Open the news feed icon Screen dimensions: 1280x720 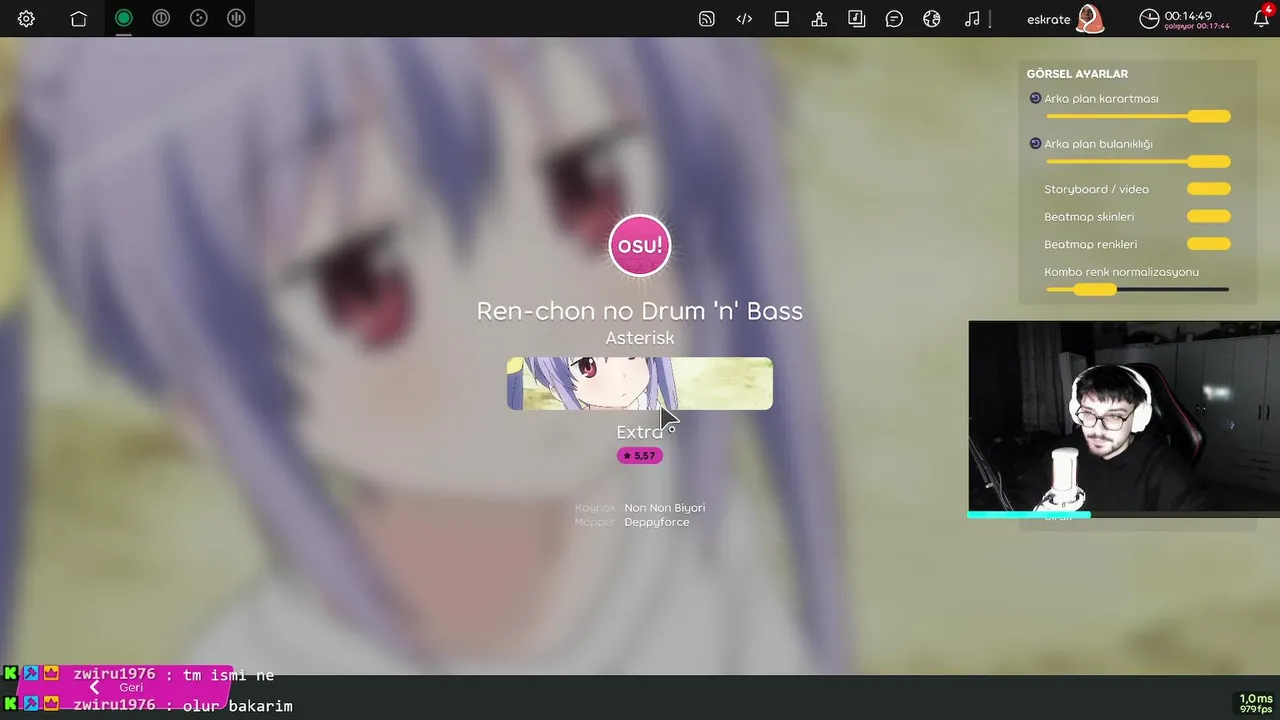[x=707, y=19]
